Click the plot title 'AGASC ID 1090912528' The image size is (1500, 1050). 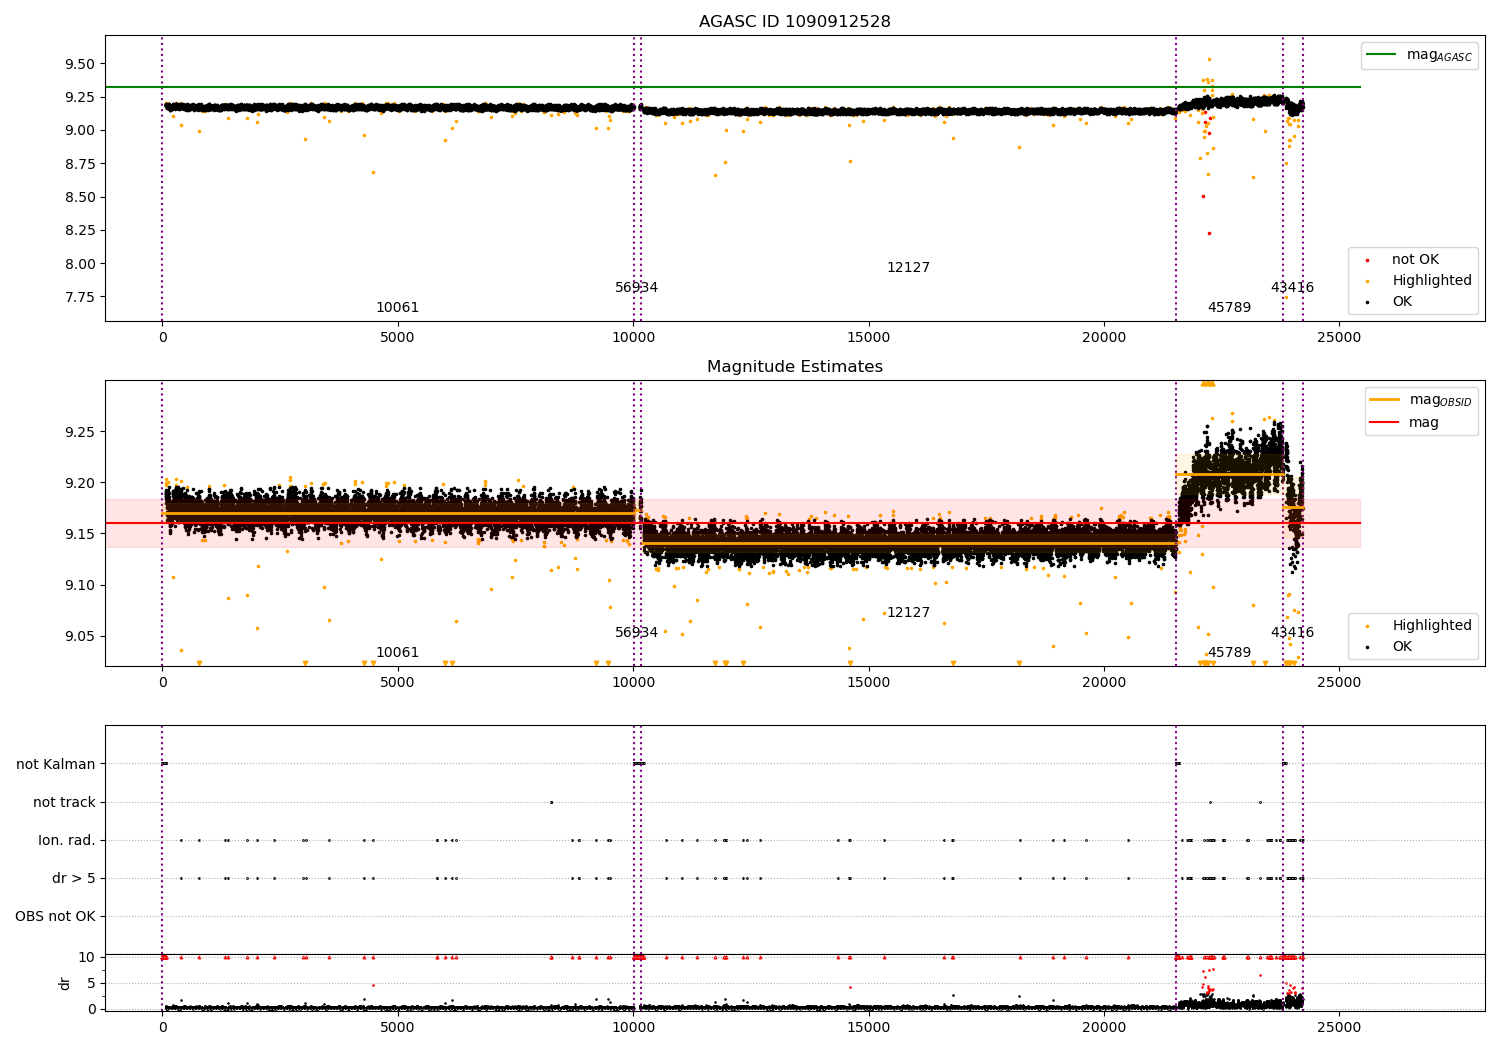794,22
